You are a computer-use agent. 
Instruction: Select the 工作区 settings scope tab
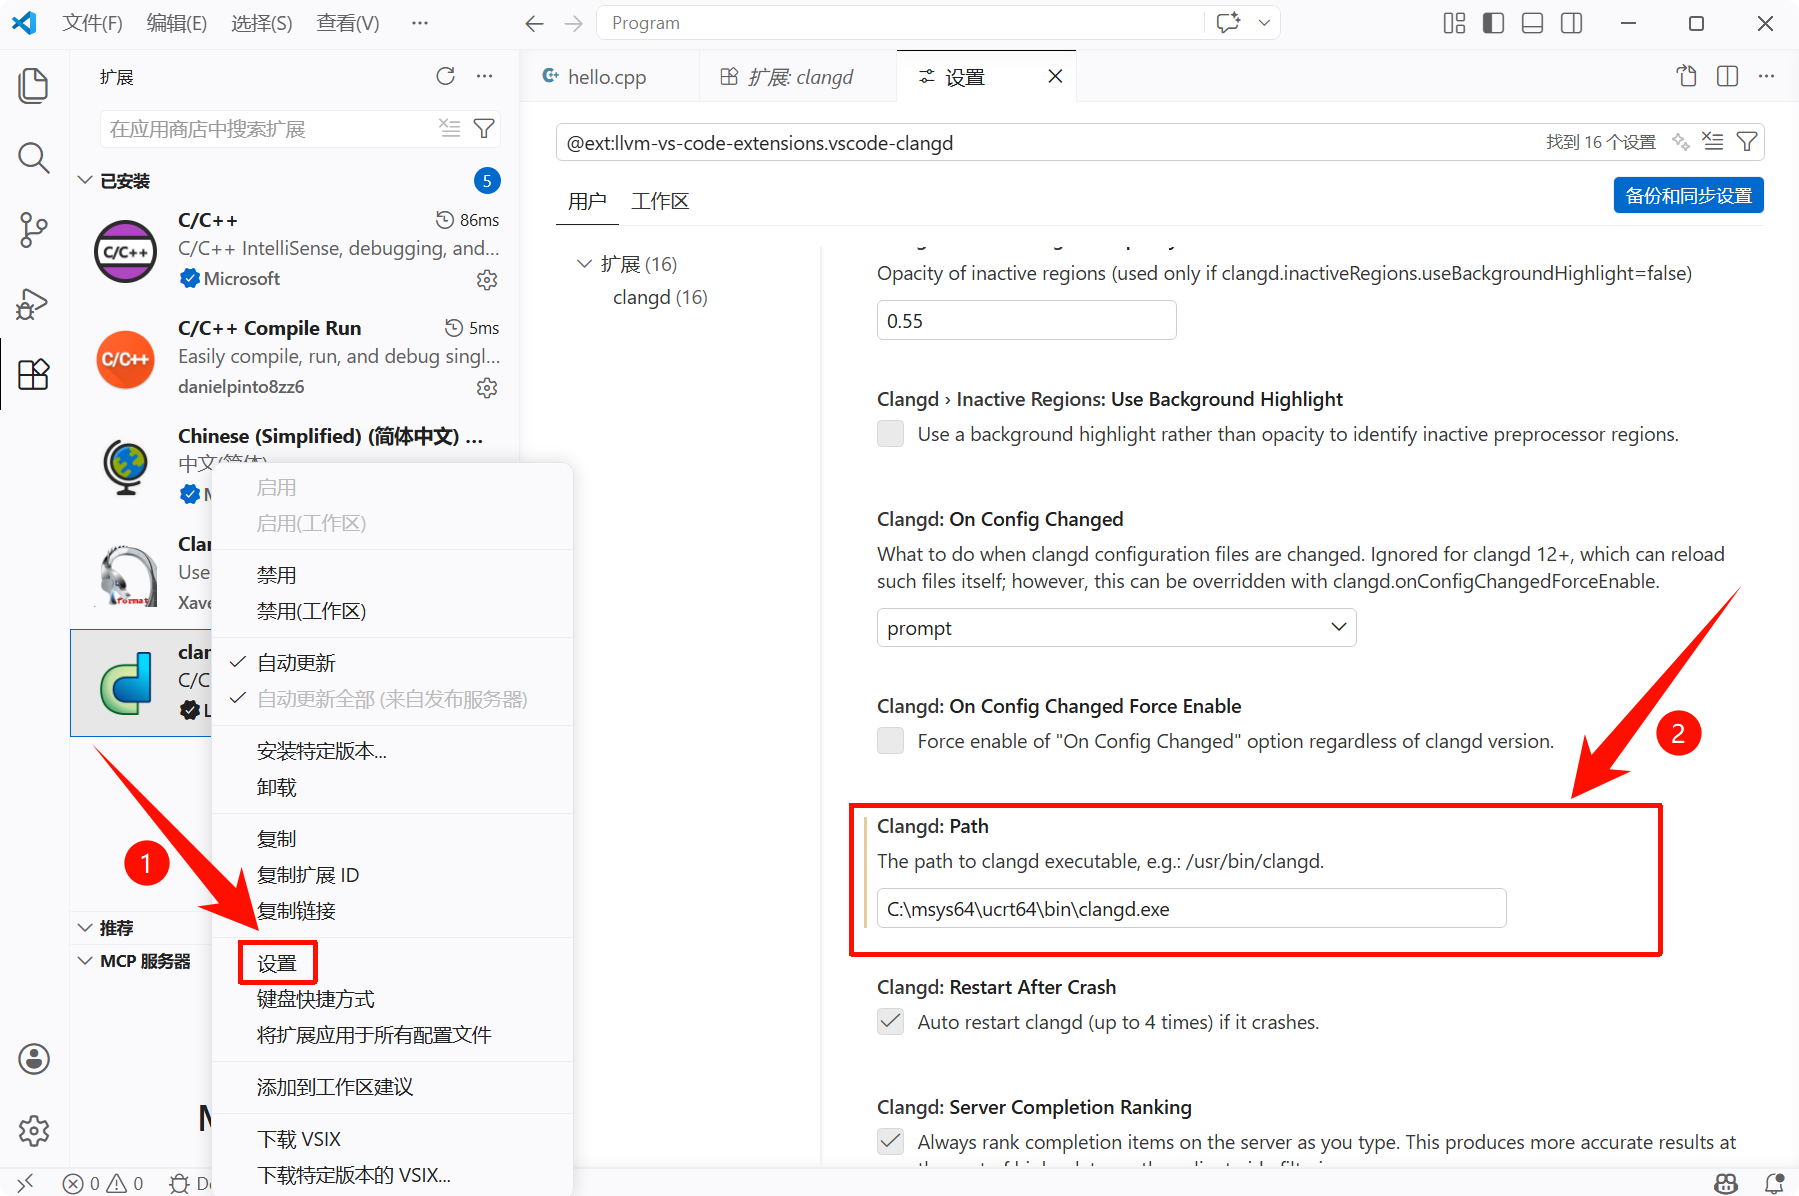[660, 201]
